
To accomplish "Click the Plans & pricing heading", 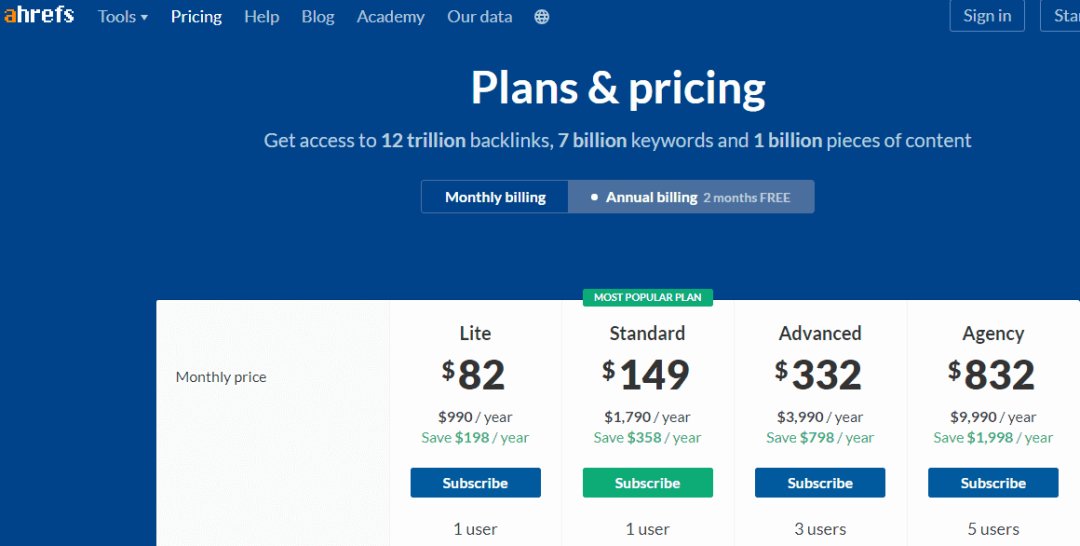I will pyautogui.click(x=618, y=88).
